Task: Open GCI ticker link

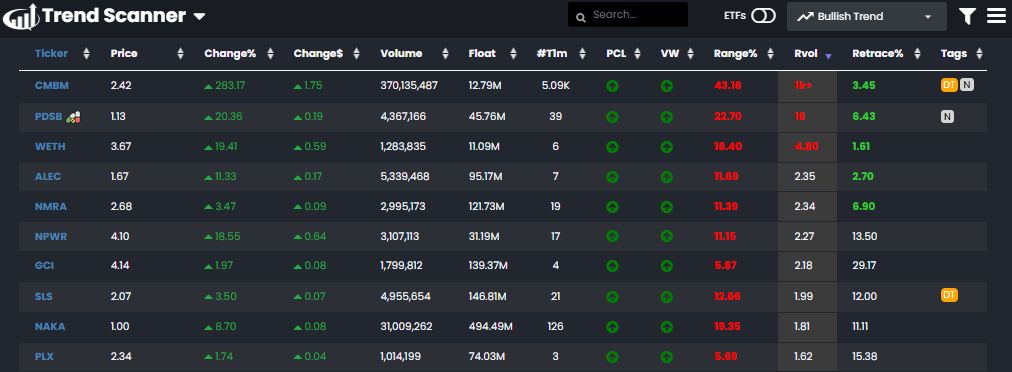Action: pyautogui.click(x=44, y=265)
